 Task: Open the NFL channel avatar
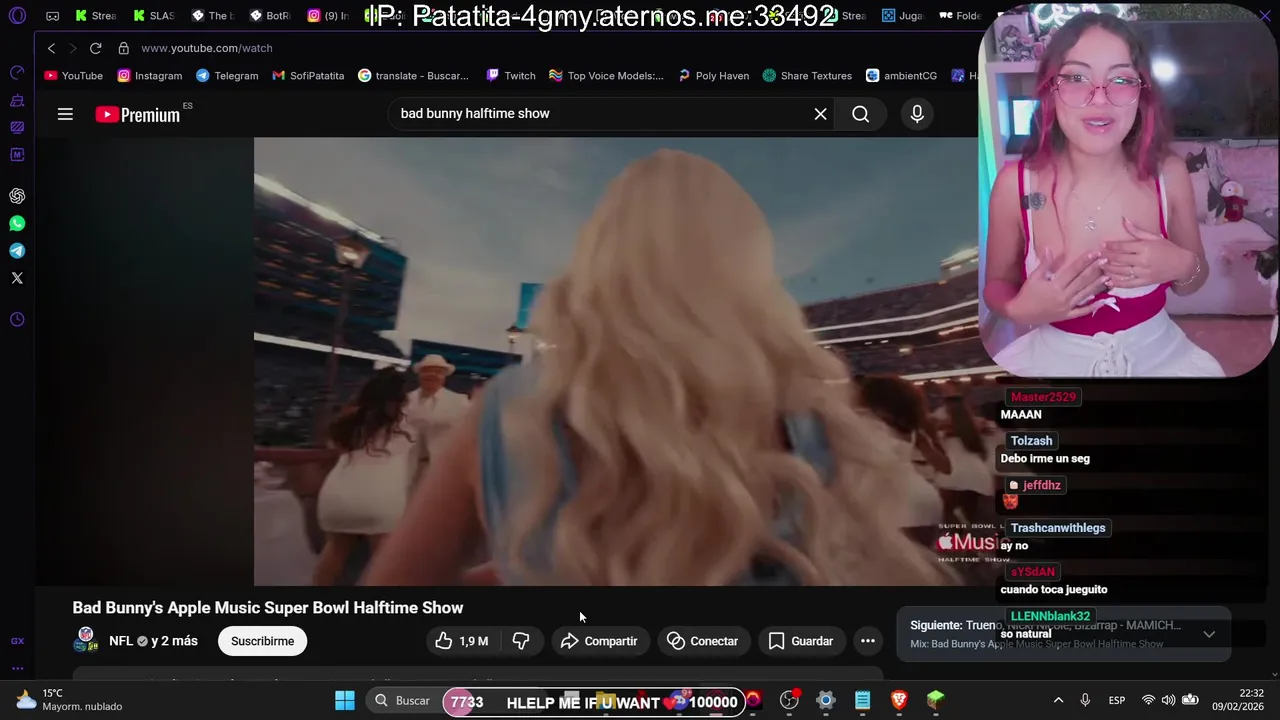86,640
